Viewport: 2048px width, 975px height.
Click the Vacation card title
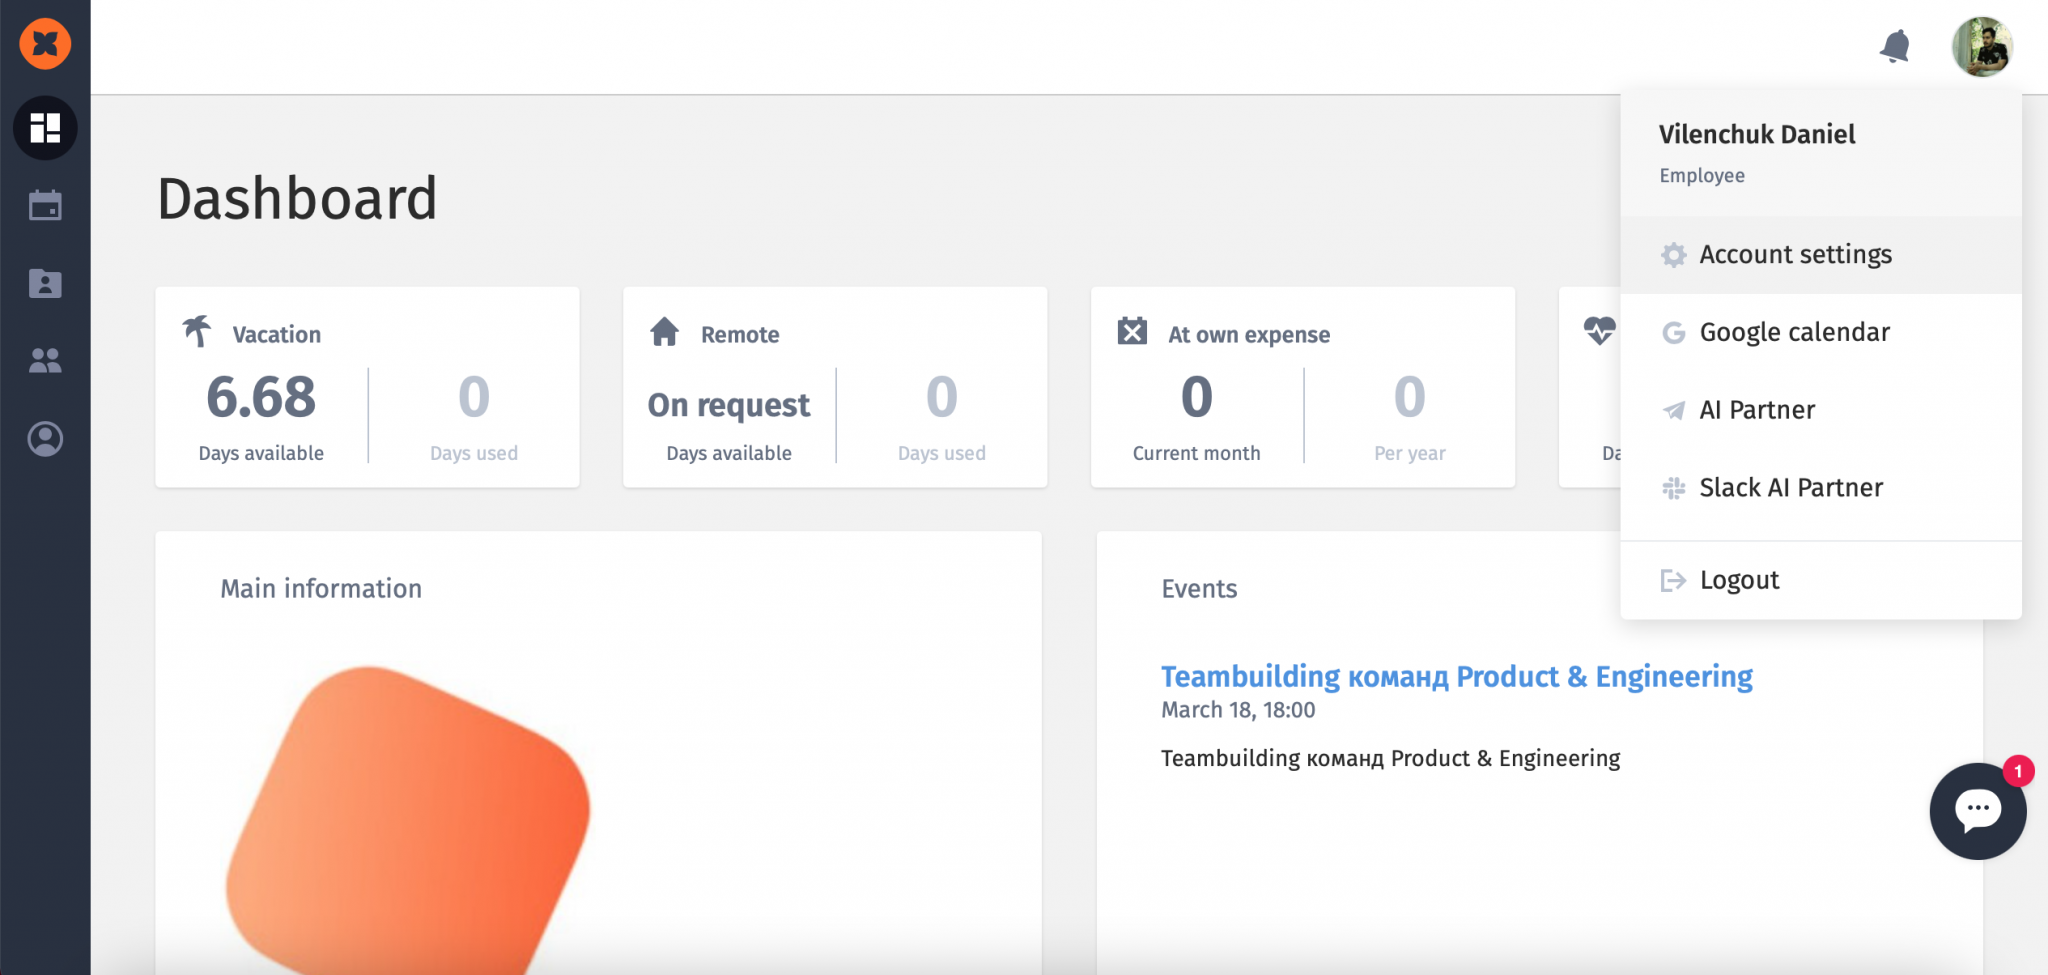click(277, 335)
